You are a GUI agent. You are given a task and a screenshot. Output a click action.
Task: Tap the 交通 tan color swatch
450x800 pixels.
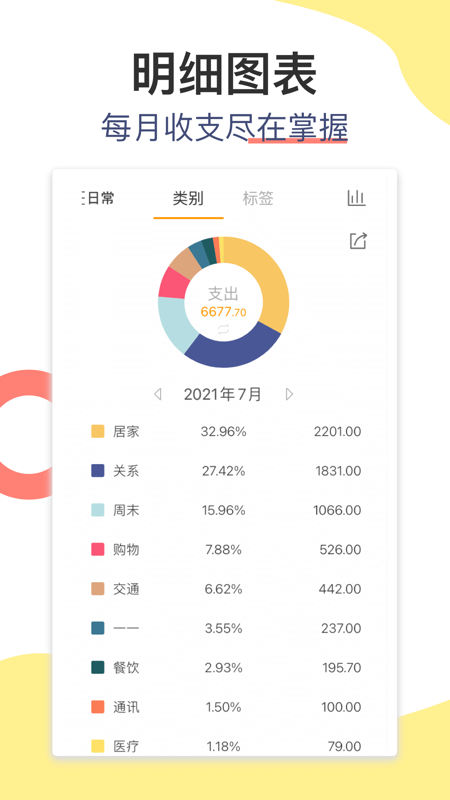pos(97,589)
